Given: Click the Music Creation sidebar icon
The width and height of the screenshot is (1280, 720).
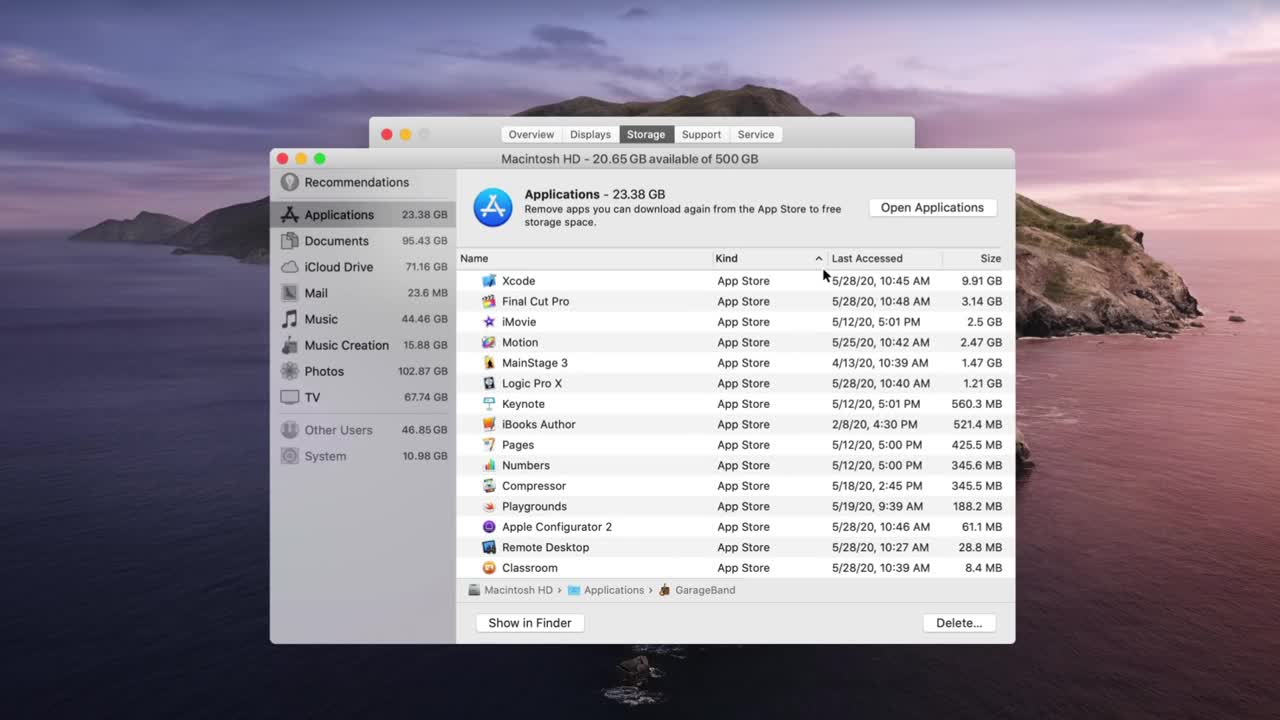Looking at the screenshot, I should [290, 345].
